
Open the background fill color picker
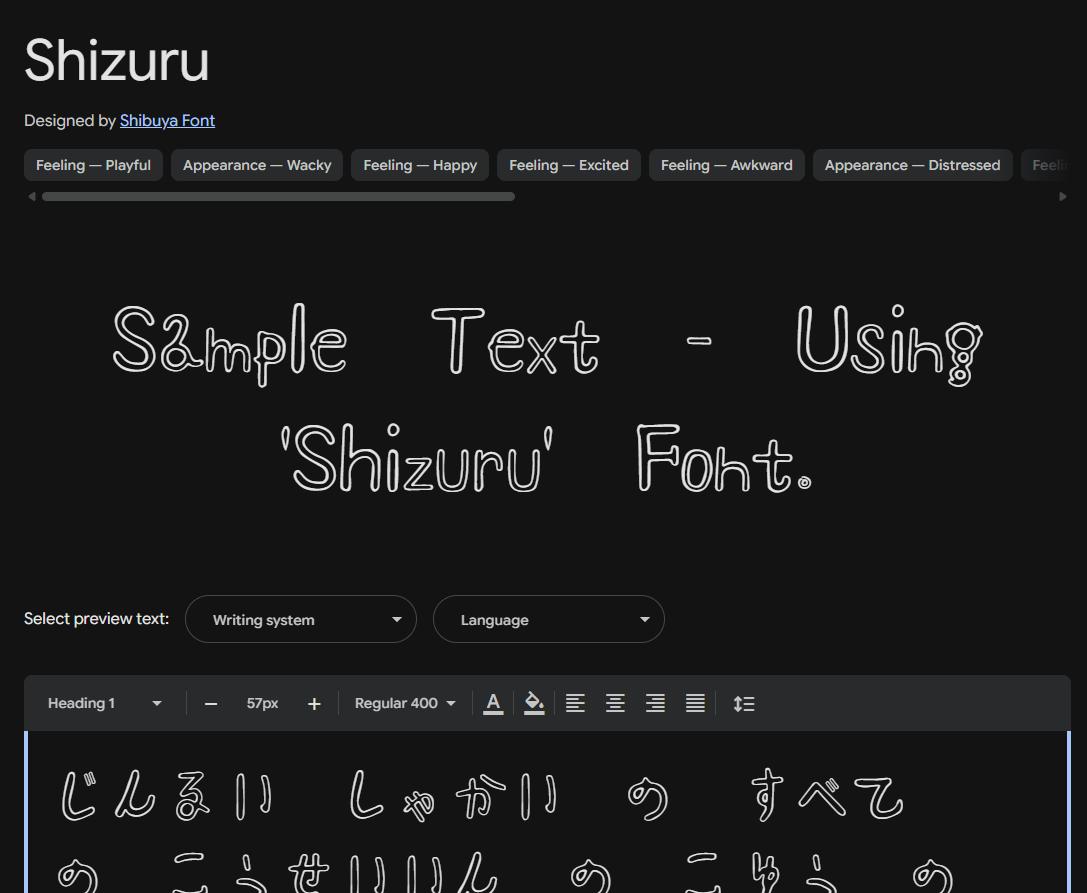click(534, 704)
